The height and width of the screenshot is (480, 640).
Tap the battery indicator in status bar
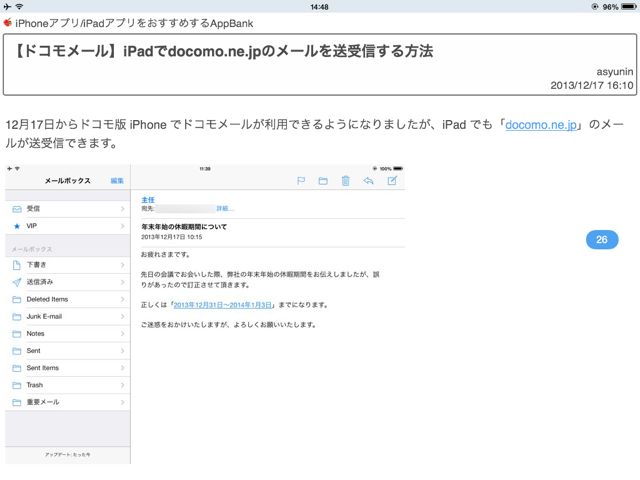(629, 7)
